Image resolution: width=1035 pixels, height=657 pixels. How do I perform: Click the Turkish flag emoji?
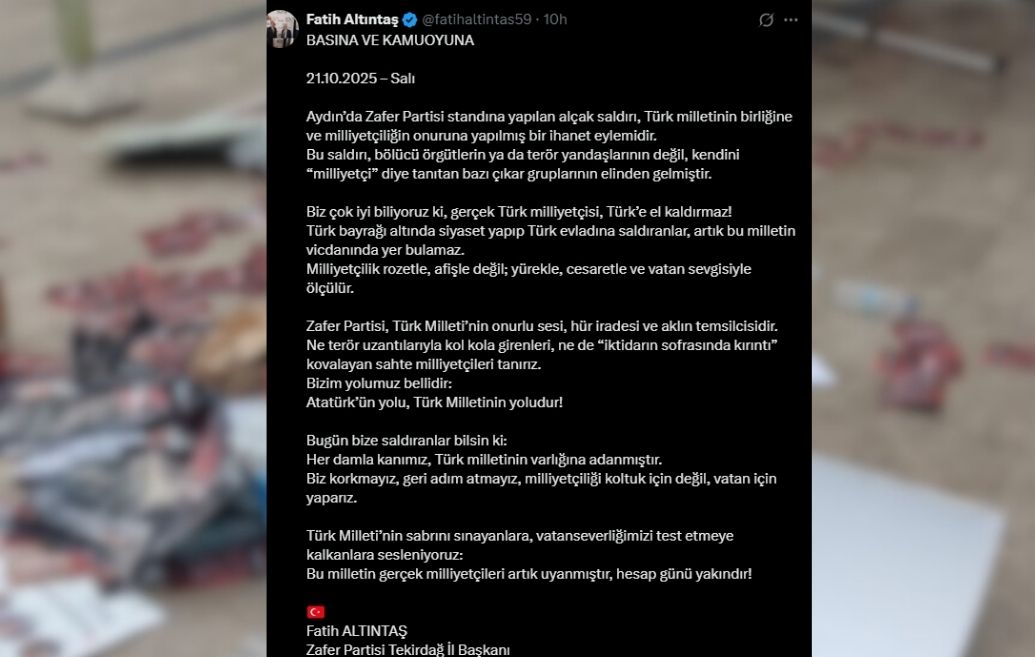coord(316,612)
